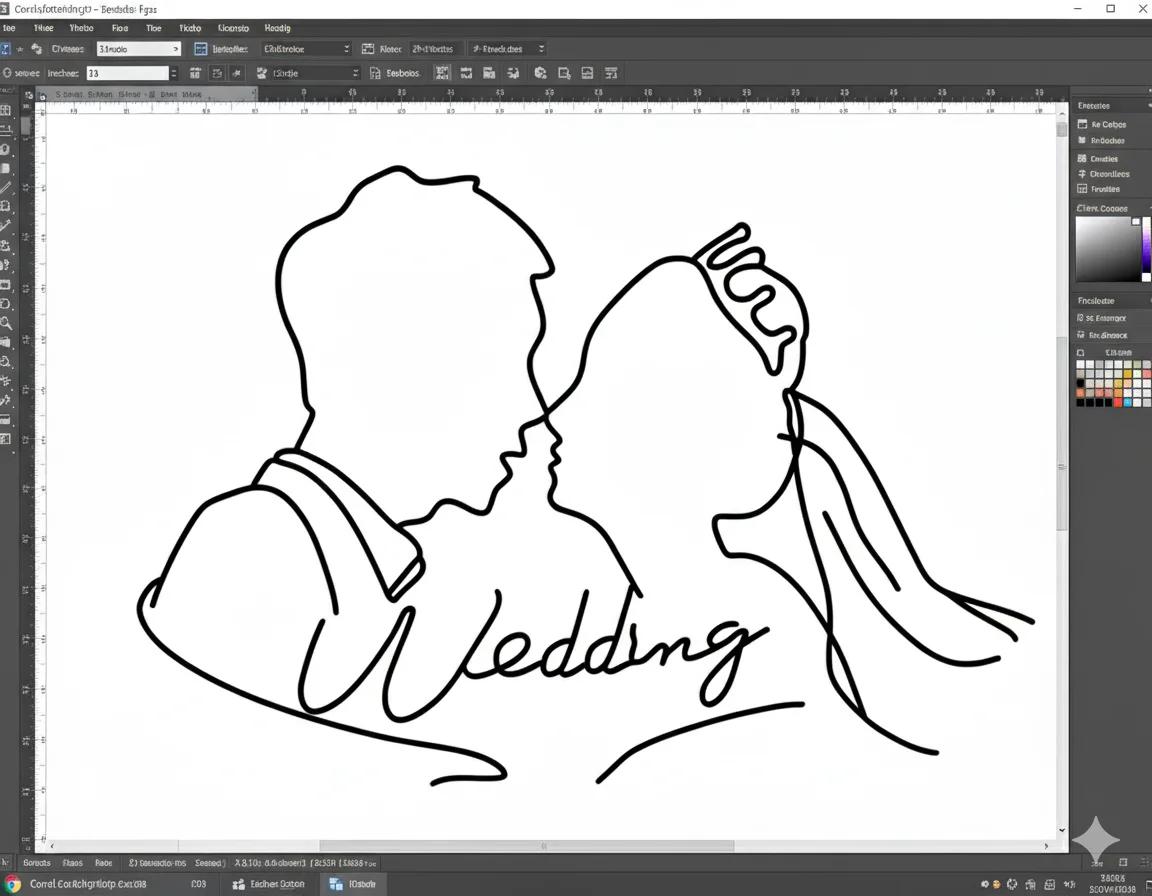Select the Zoom magnifier tool in toolbox
The image size is (1152, 896).
coord(6,323)
